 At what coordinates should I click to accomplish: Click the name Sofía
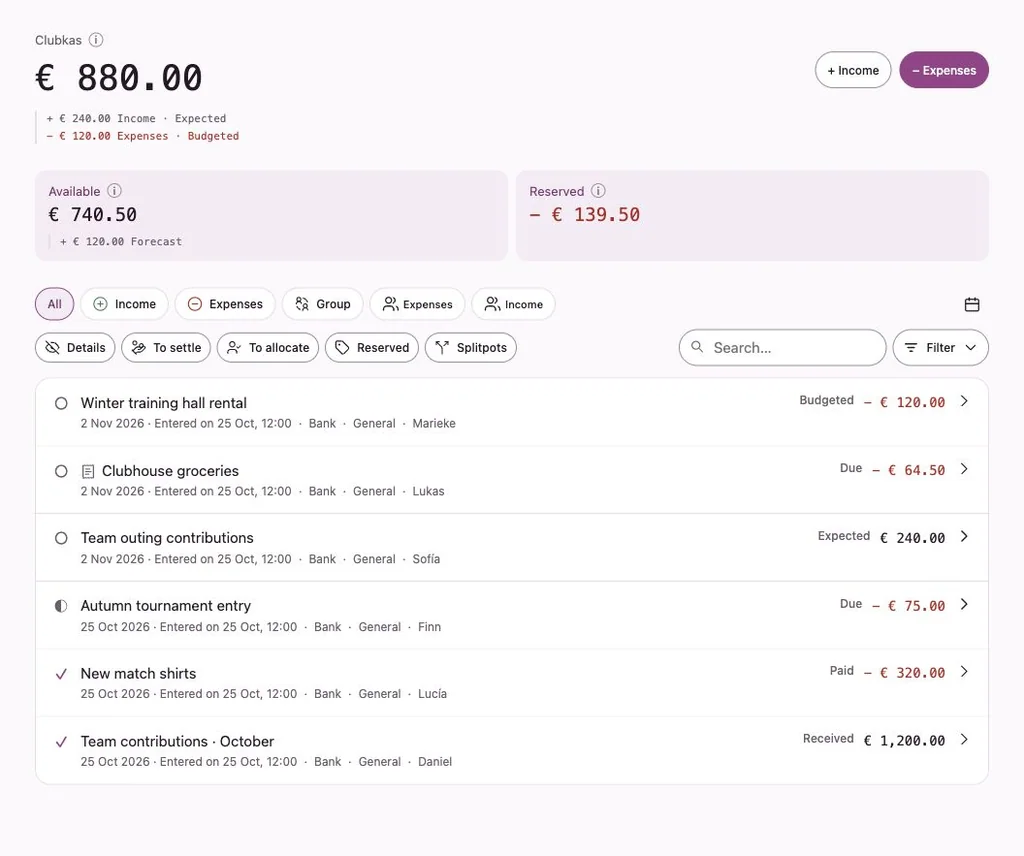click(426, 559)
